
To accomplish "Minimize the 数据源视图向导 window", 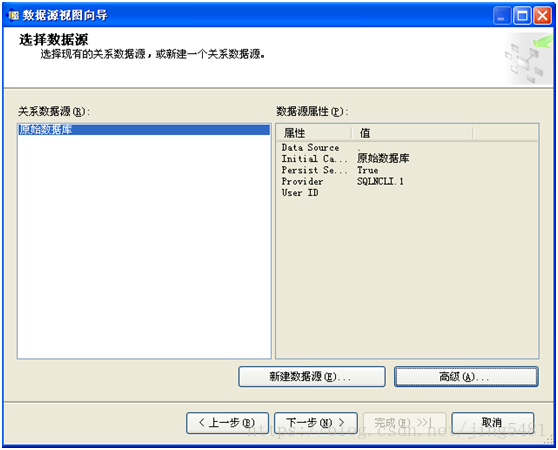I will coord(502,16).
